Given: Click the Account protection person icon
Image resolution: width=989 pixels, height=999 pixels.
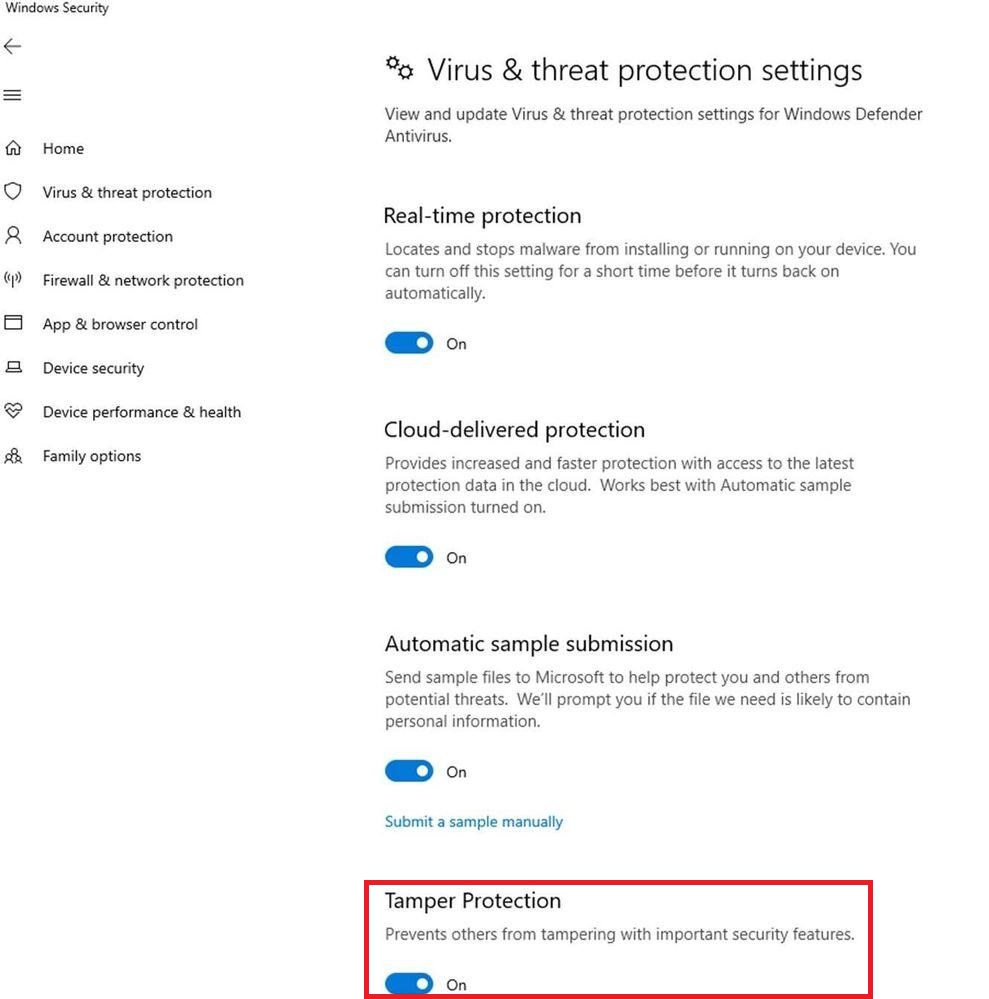Looking at the screenshot, I should pyautogui.click(x=13, y=236).
